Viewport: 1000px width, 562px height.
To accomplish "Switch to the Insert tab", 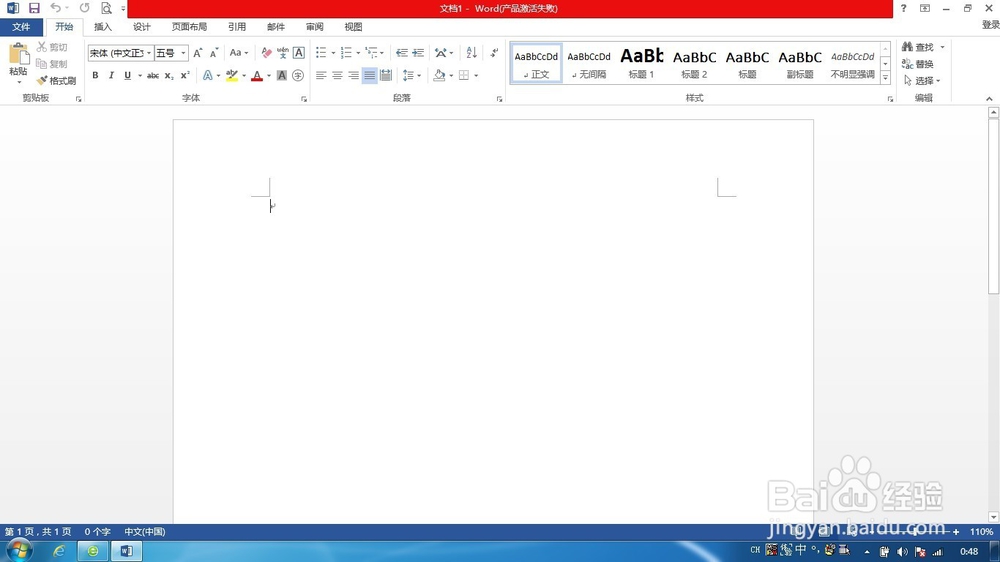I will [x=103, y=27].
